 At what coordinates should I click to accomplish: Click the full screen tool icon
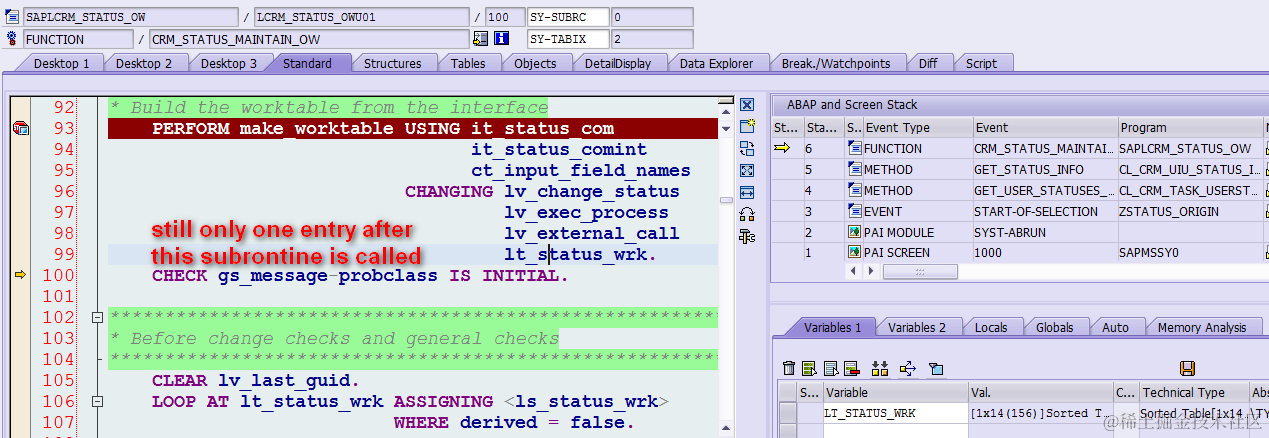tap(746, 170)
